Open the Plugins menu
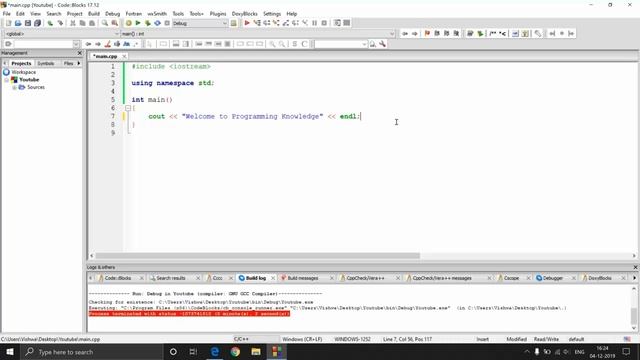This screenshot has width=640, height=360. tap(218, 13)
